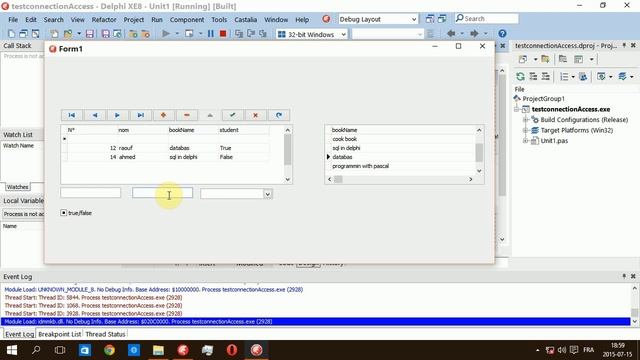Open the Castalia menu
The height and width of the screenshot is (360, 640).
tap(245, 20)
